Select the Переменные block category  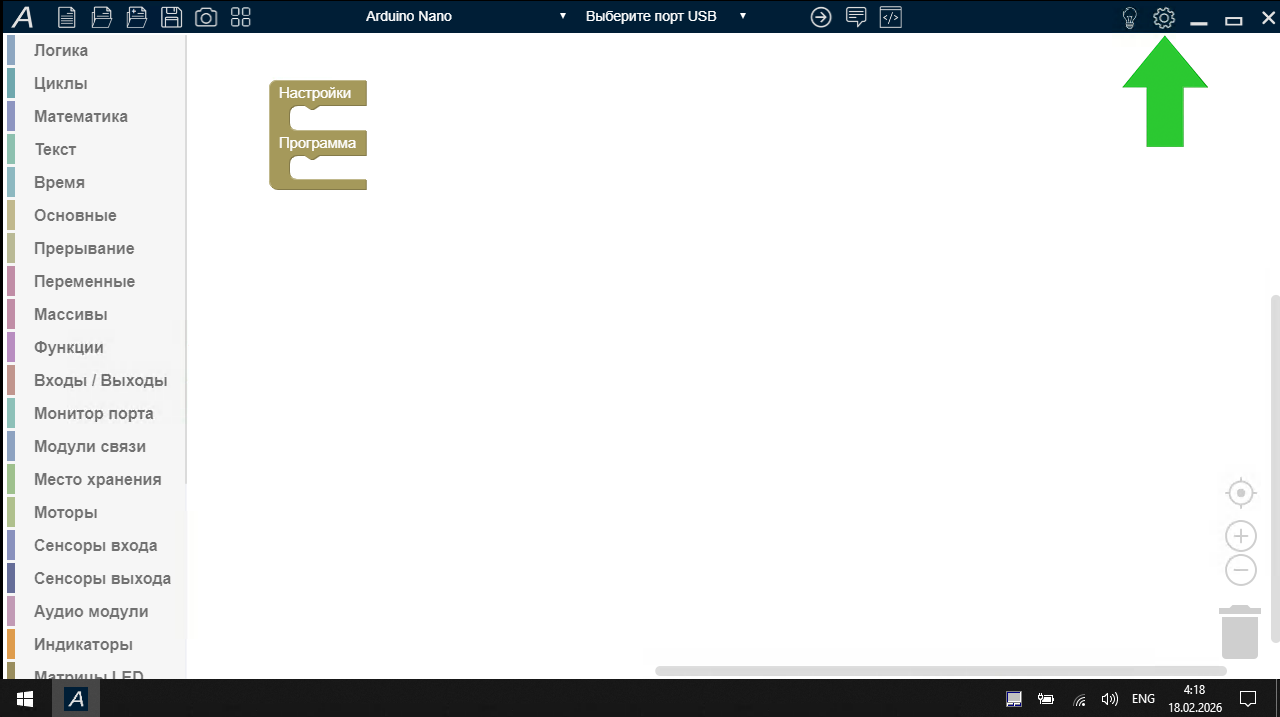84,281
